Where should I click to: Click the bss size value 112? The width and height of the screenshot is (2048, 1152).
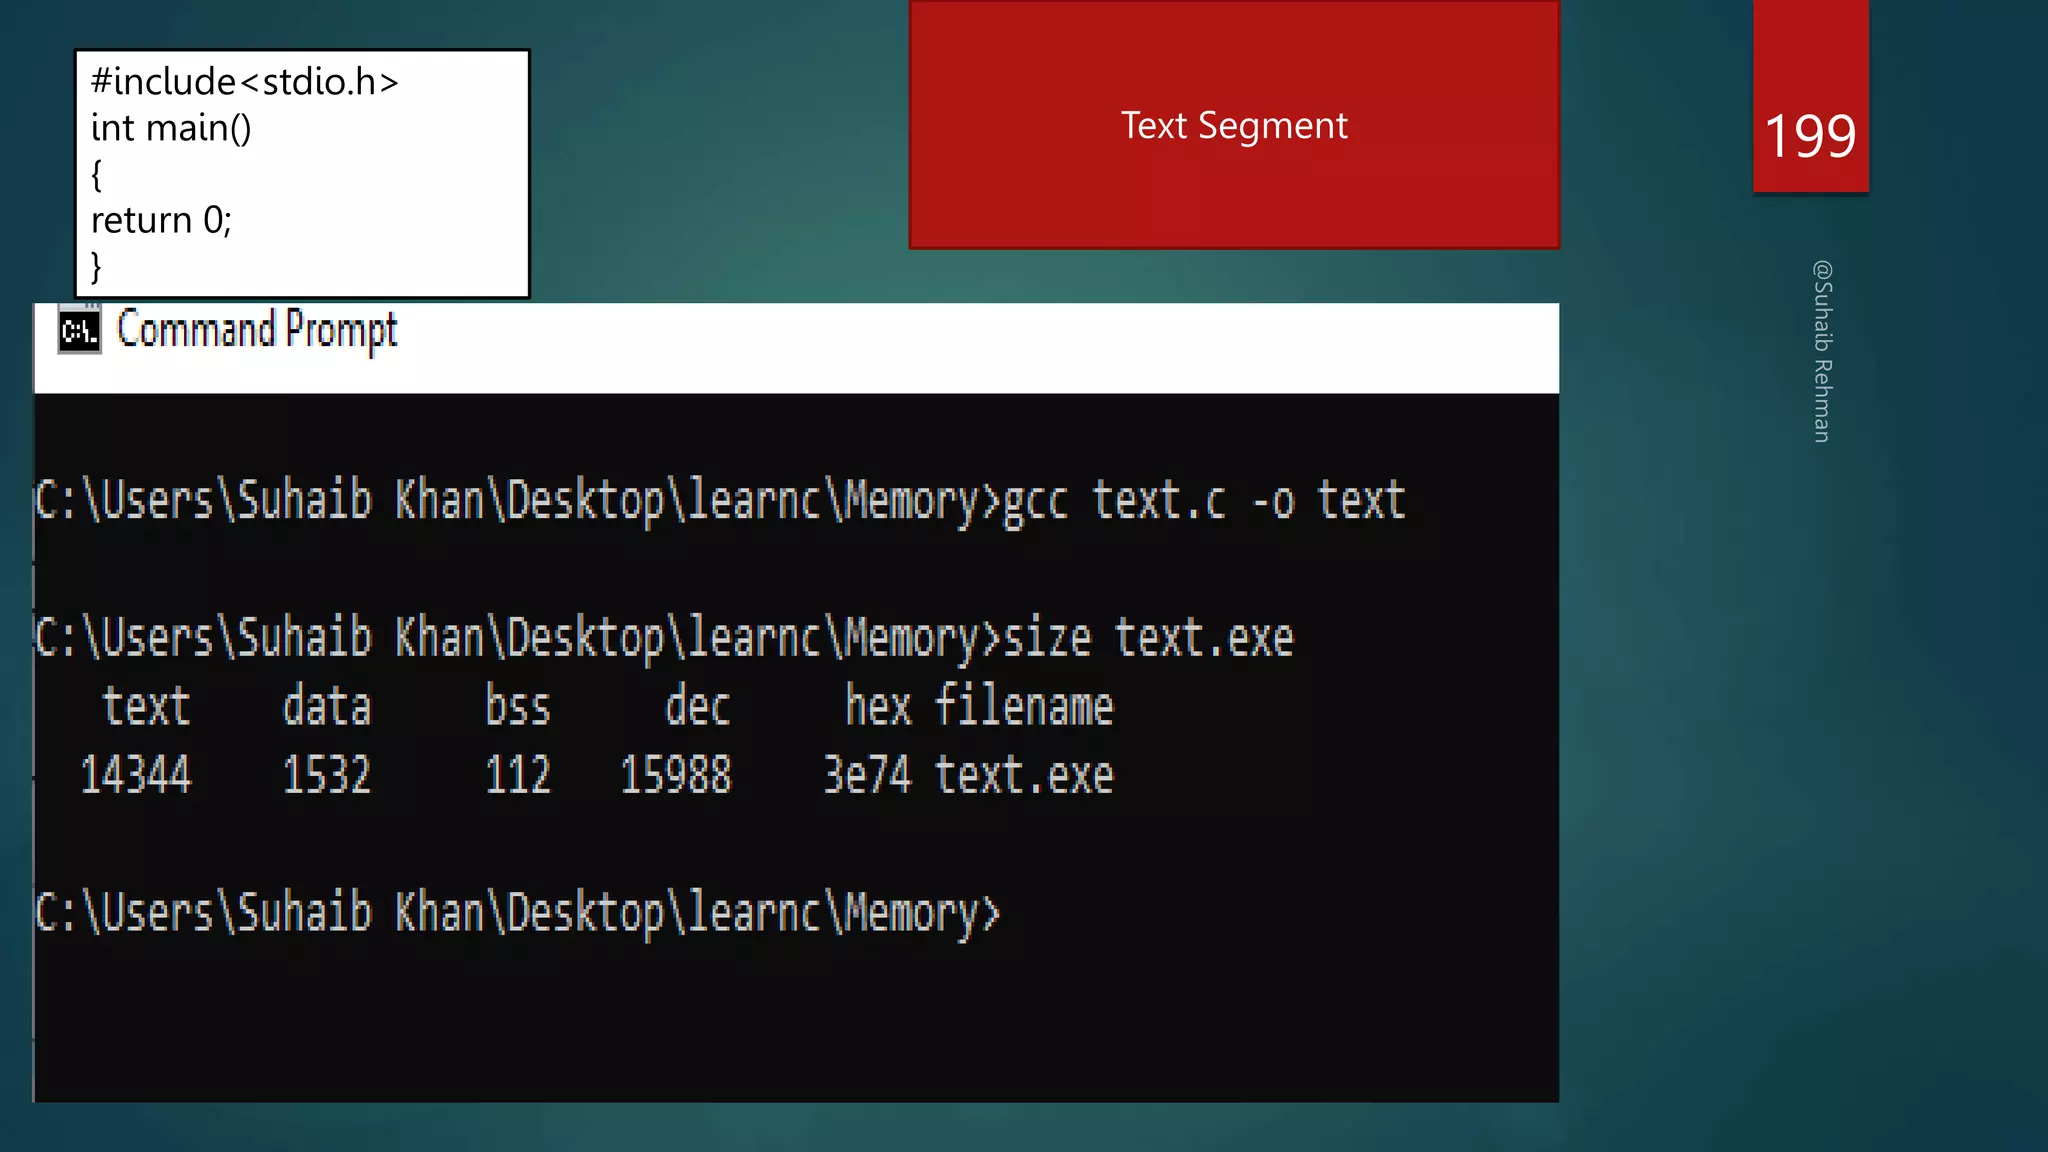point(517,775)
